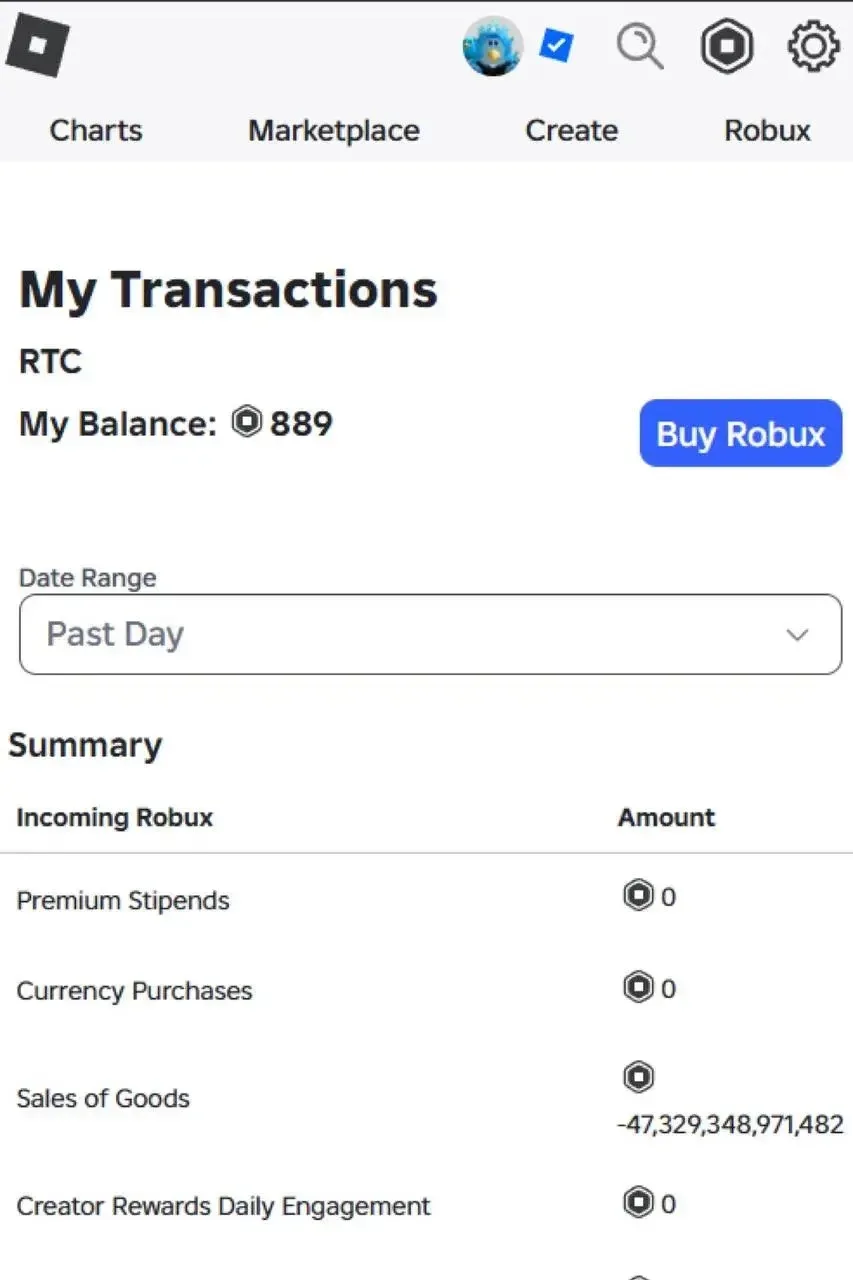Image resolution: width=853 pixels, height=1280 pixels.
Task: Click the Creator Rewards Daily Engagement Robux icon
Action: (638, 1202)
